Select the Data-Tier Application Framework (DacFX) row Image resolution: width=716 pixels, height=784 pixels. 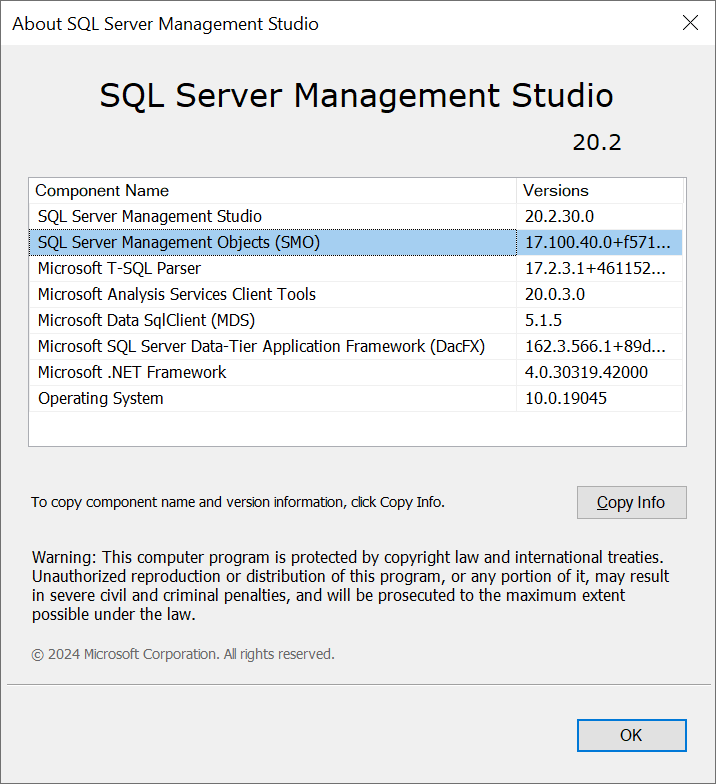pyautogui.click(x=356, y=346)
